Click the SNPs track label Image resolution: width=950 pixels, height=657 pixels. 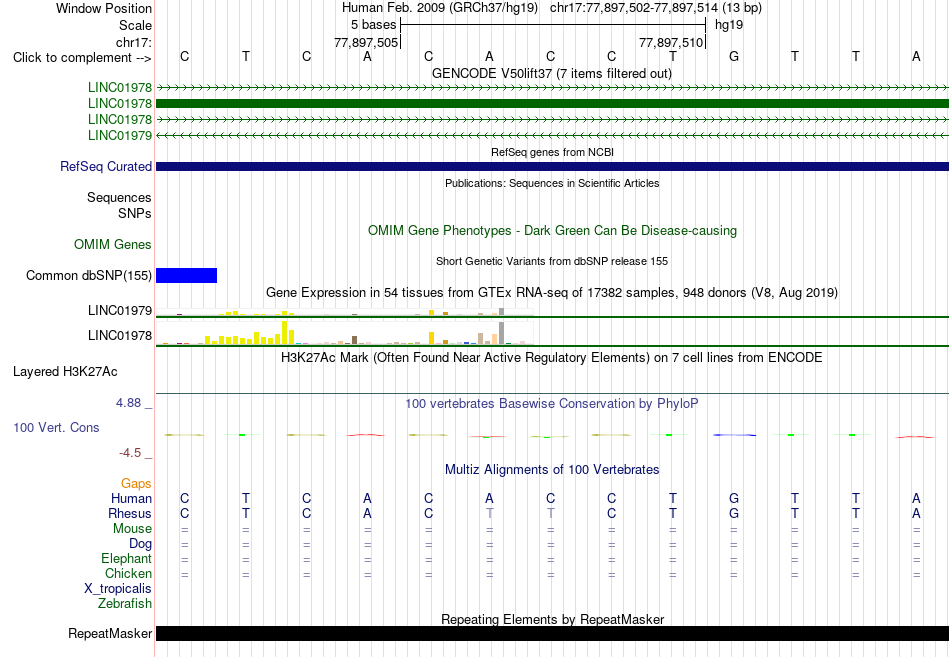(135, 213)
